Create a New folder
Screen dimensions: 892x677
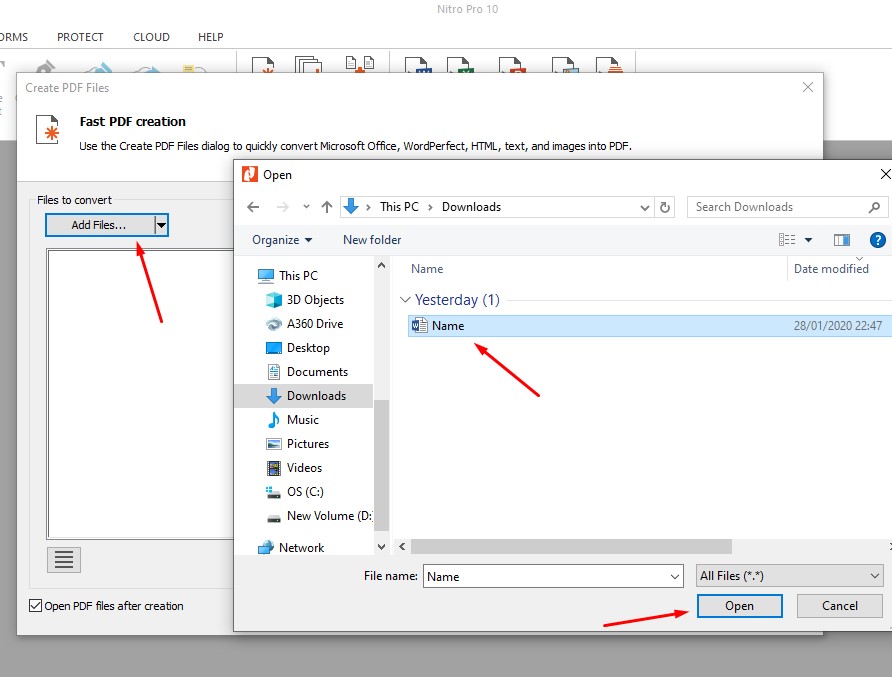371,240
